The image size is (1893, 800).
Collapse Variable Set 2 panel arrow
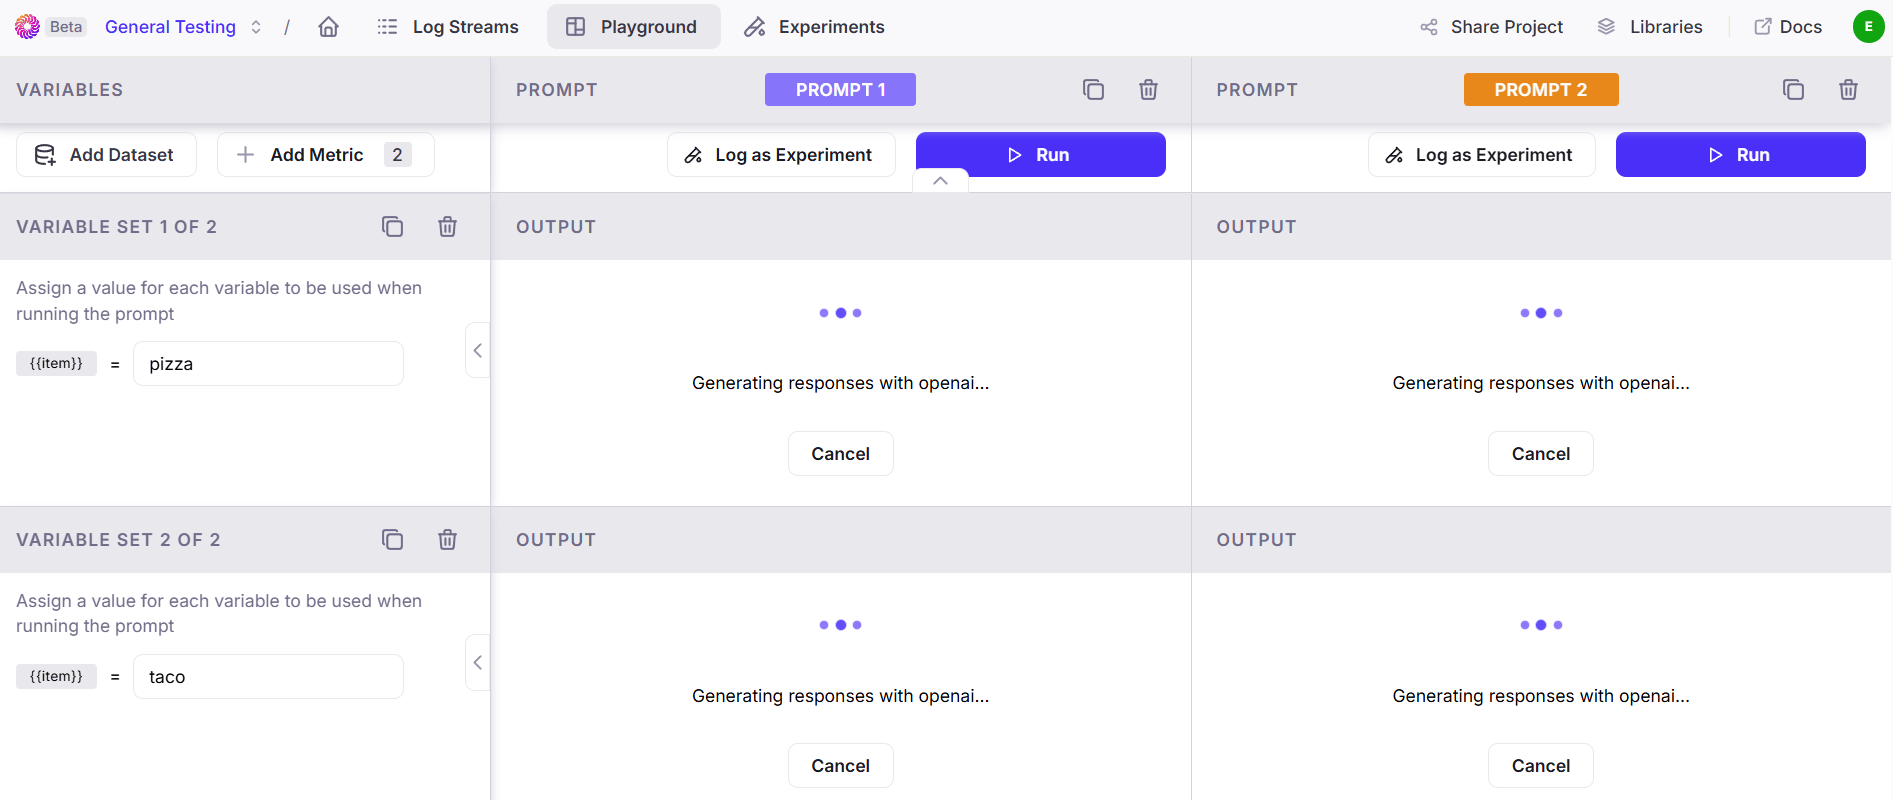(478, 662)
